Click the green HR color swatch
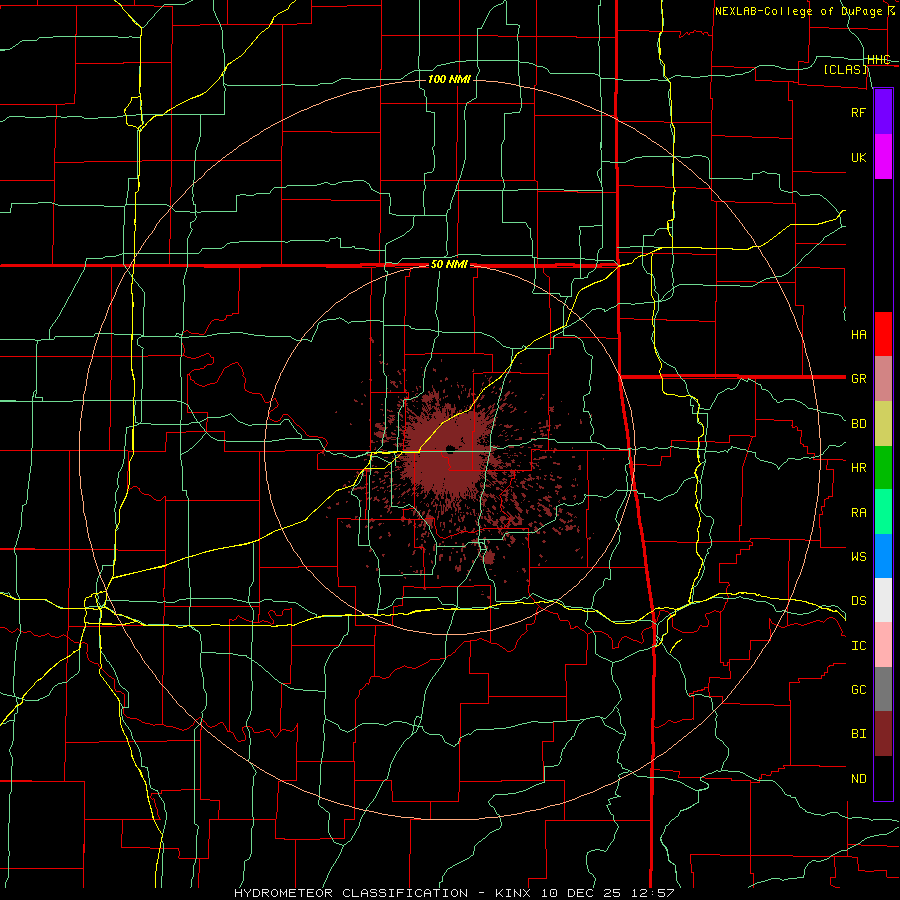Viewport: 900px width, 900px height. click(x=883, y=468)
